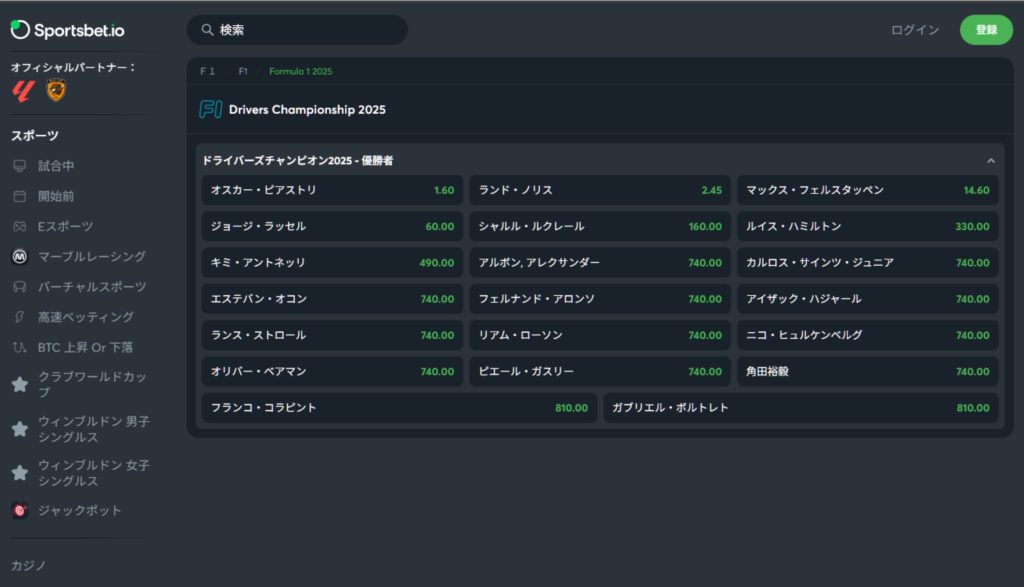Screen dimensions: 1024x587
Task: Select the カルロス・サインツ・ジュニア odds button
Action: tap(868, 262)
